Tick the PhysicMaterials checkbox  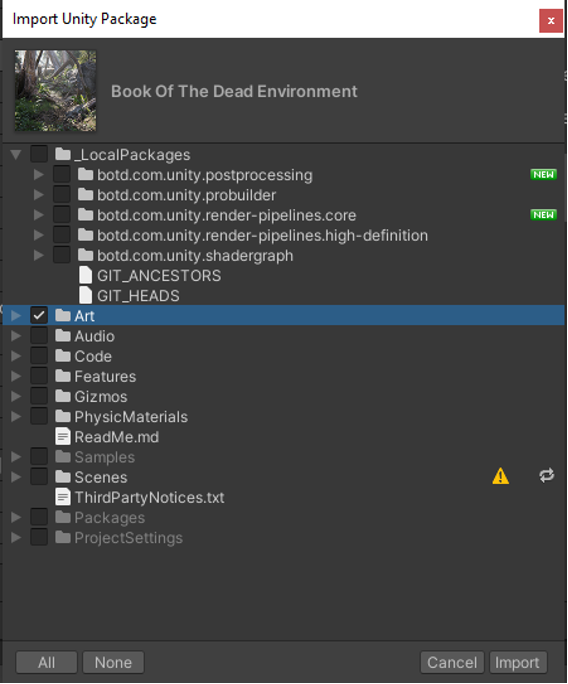pyautogui.click(x=39, y=416)
